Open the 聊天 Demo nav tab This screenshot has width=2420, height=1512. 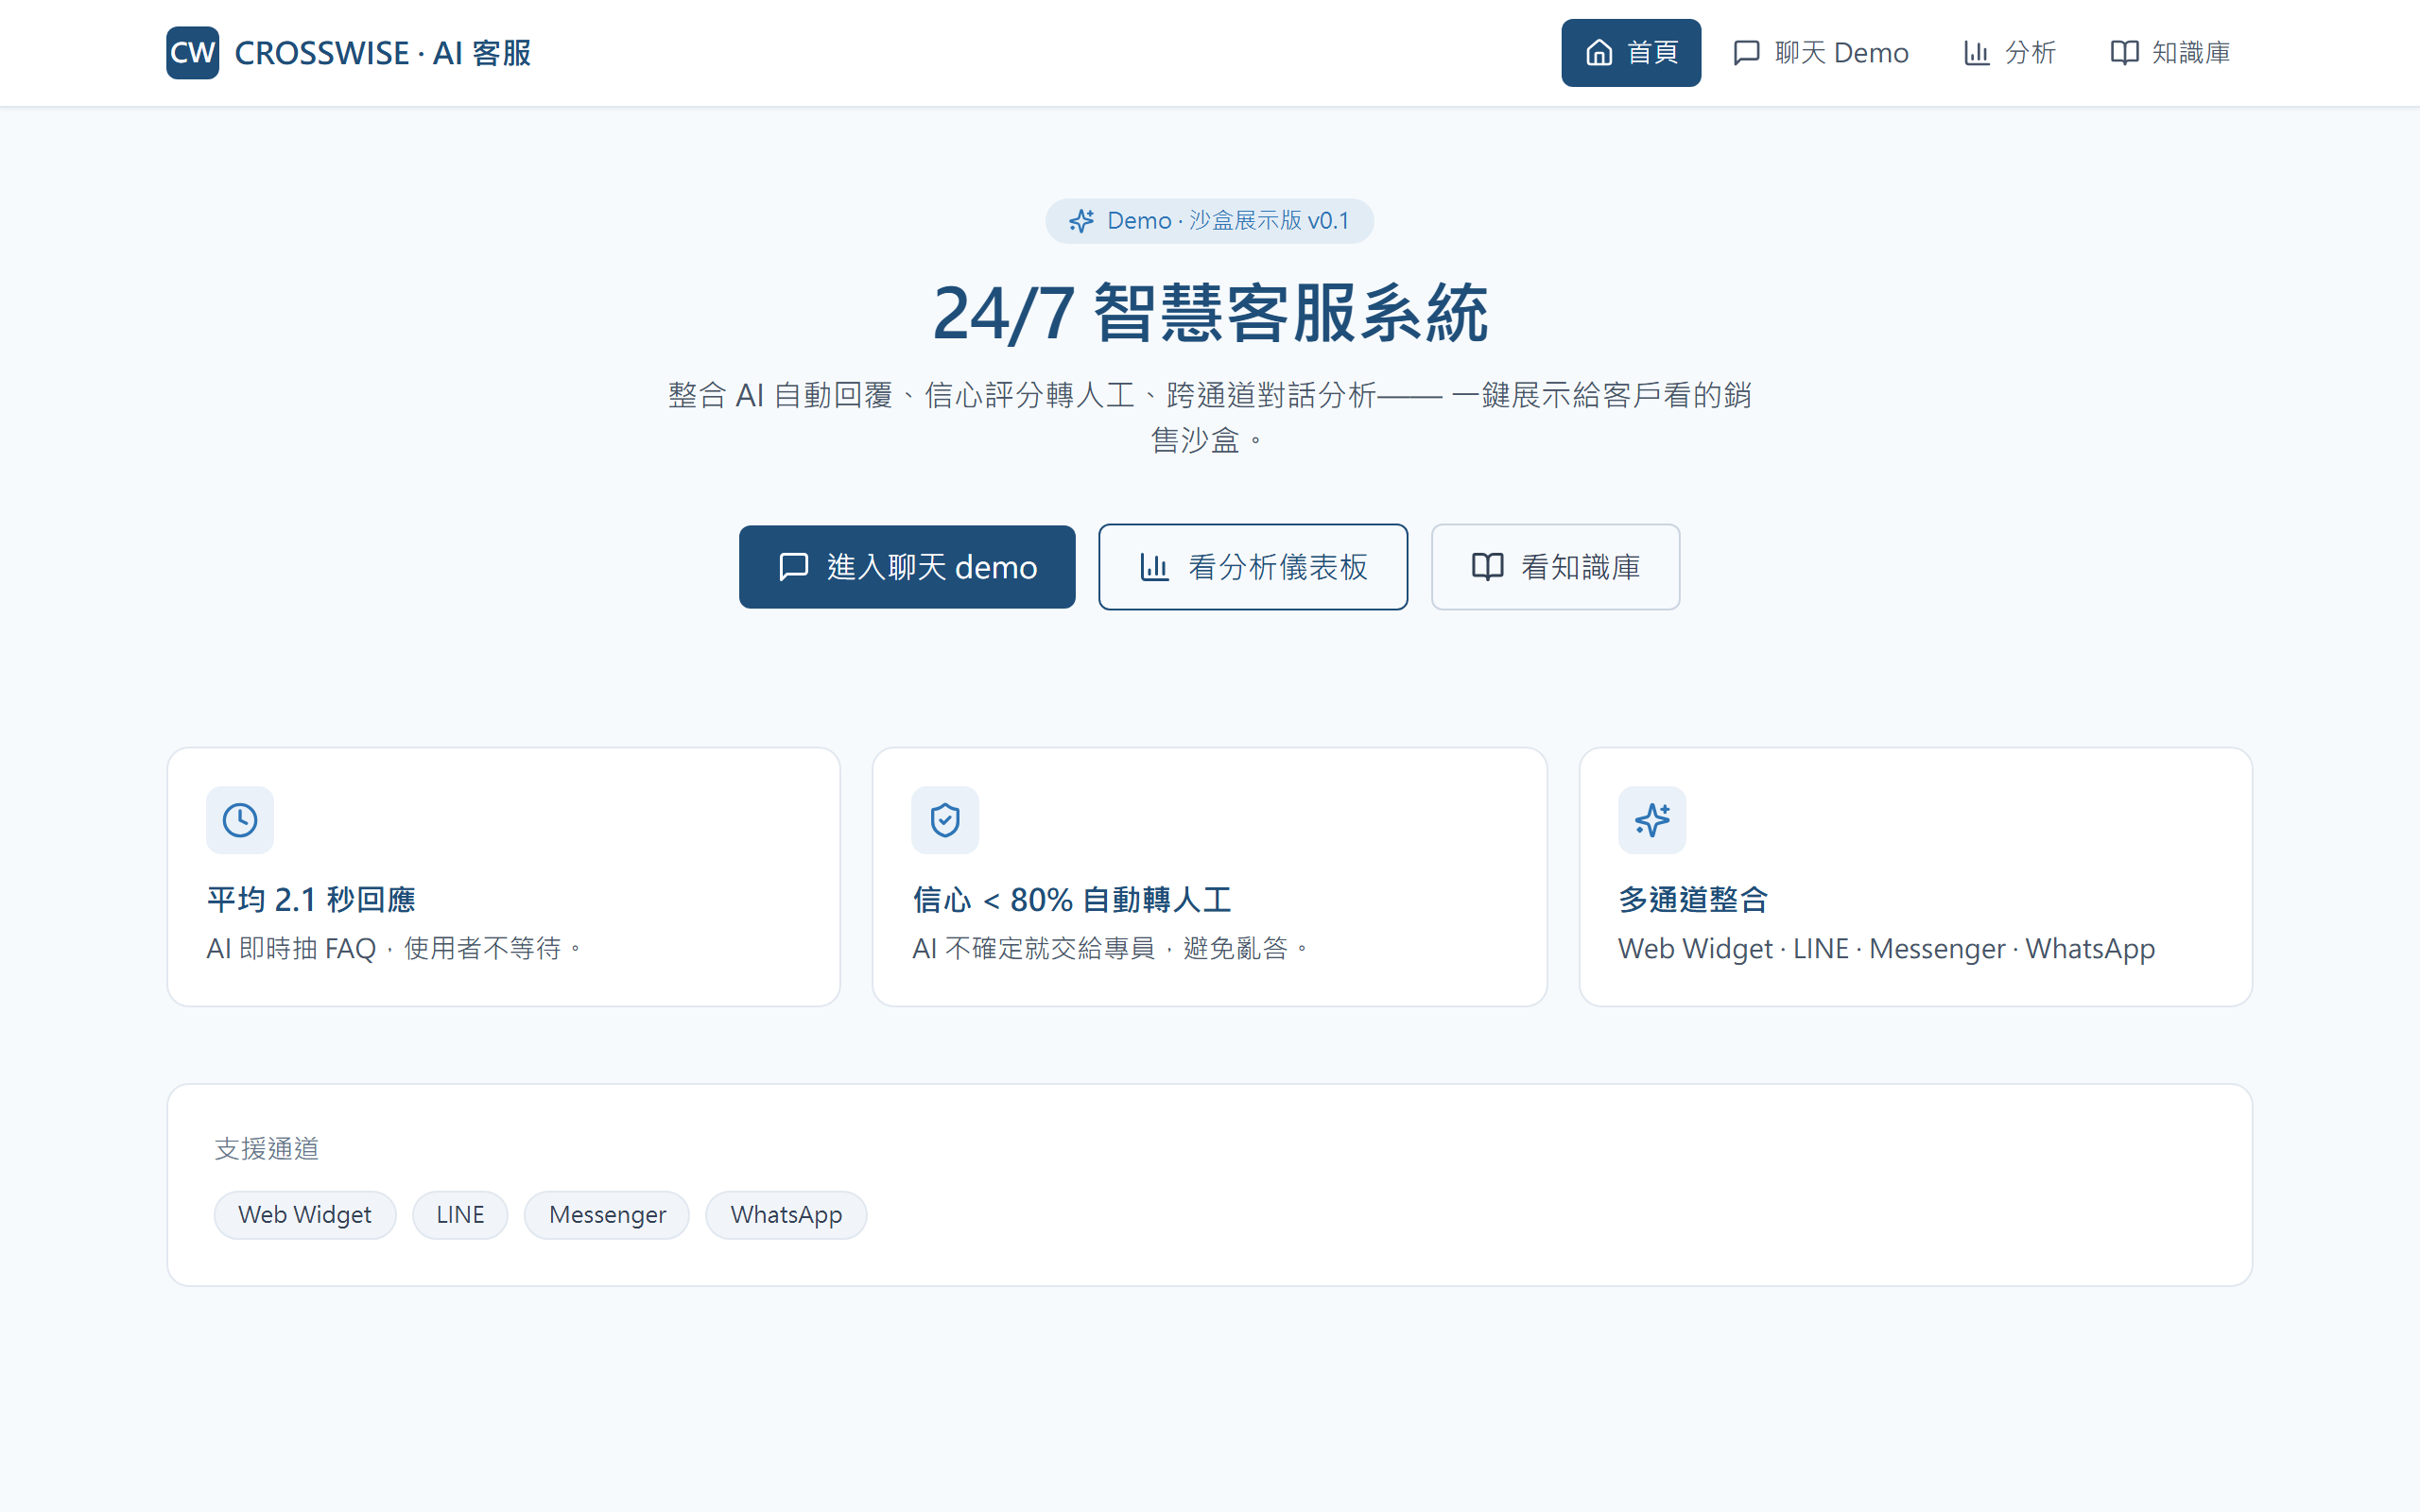click(1820, 52)
